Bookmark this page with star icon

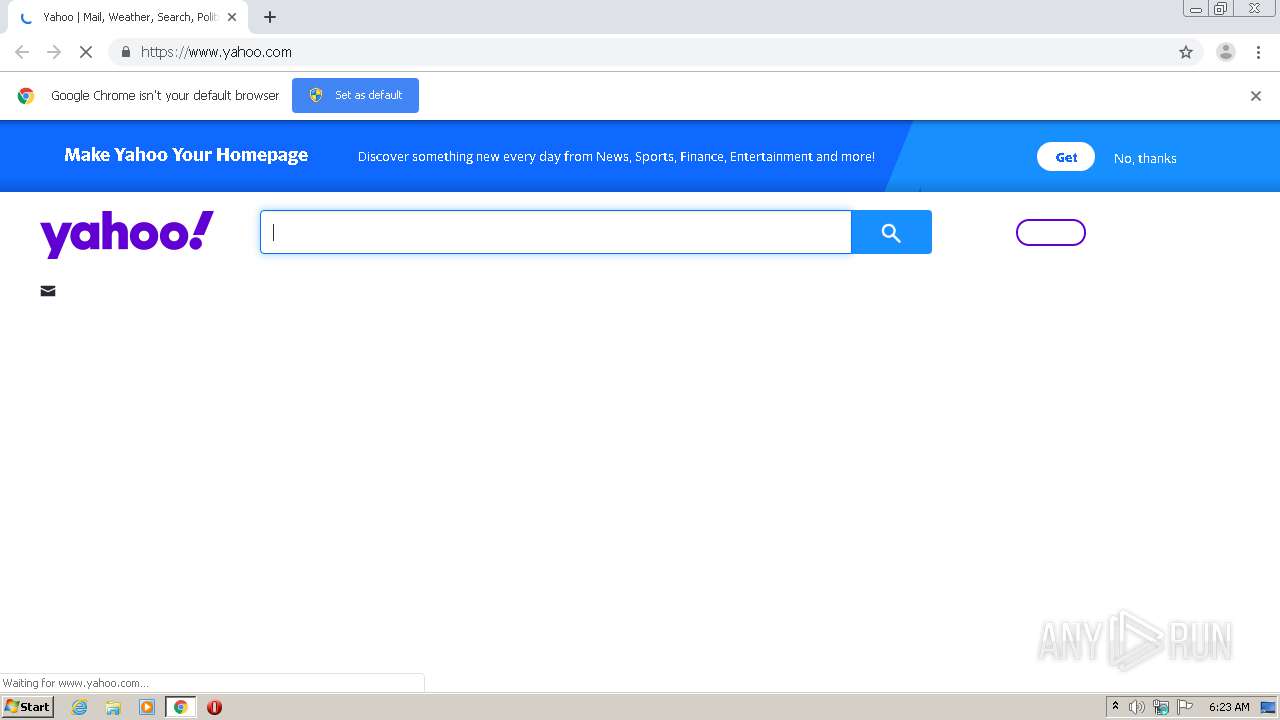coord(1186,52)
